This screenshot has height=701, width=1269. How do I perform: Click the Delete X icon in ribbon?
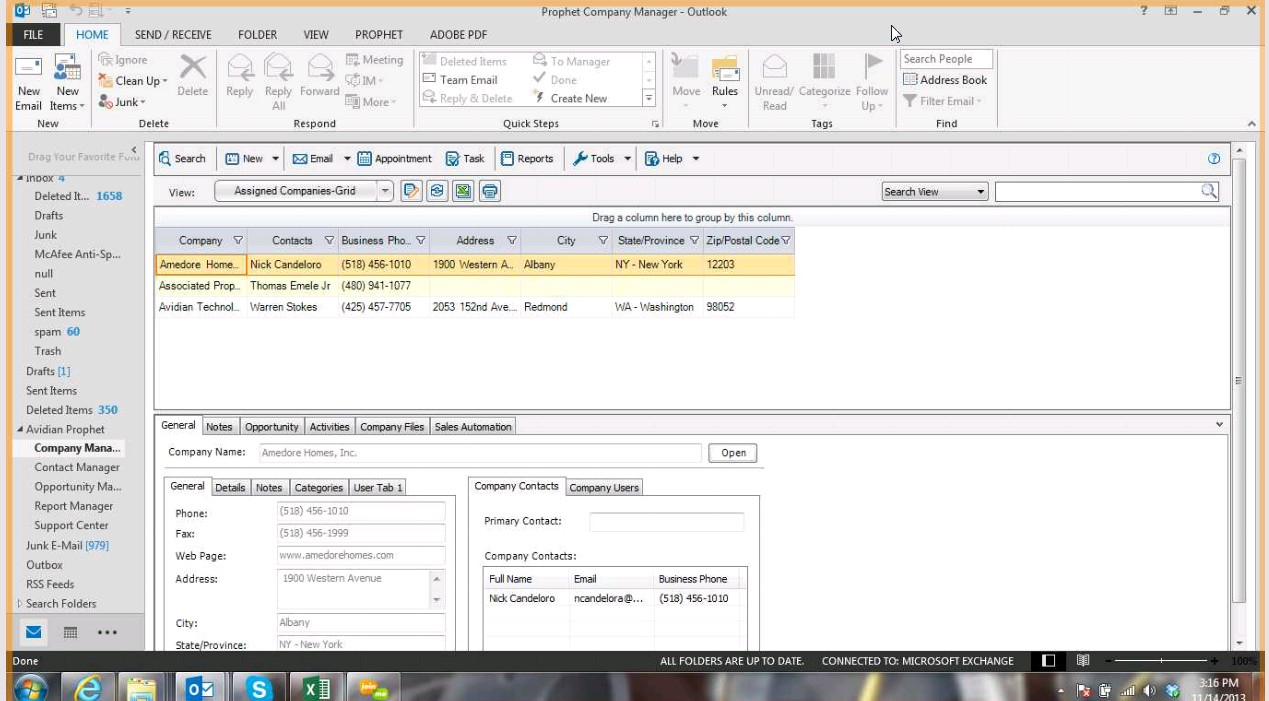pyautogui.click(x=192, y=68)
